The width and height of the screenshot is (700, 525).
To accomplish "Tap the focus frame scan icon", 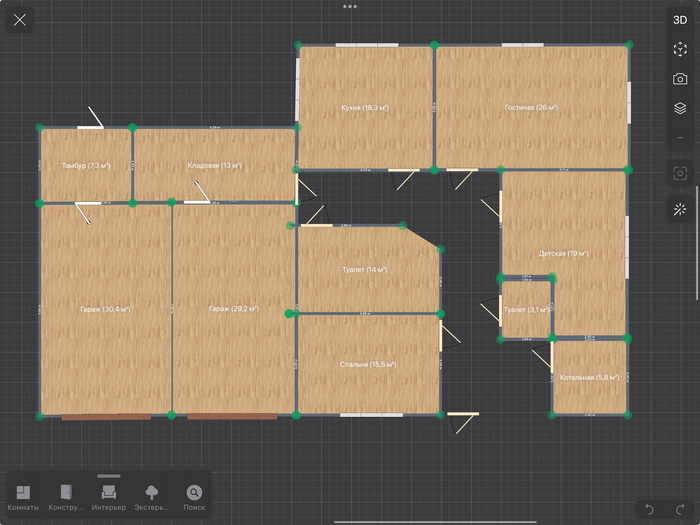I will [680, 173].
